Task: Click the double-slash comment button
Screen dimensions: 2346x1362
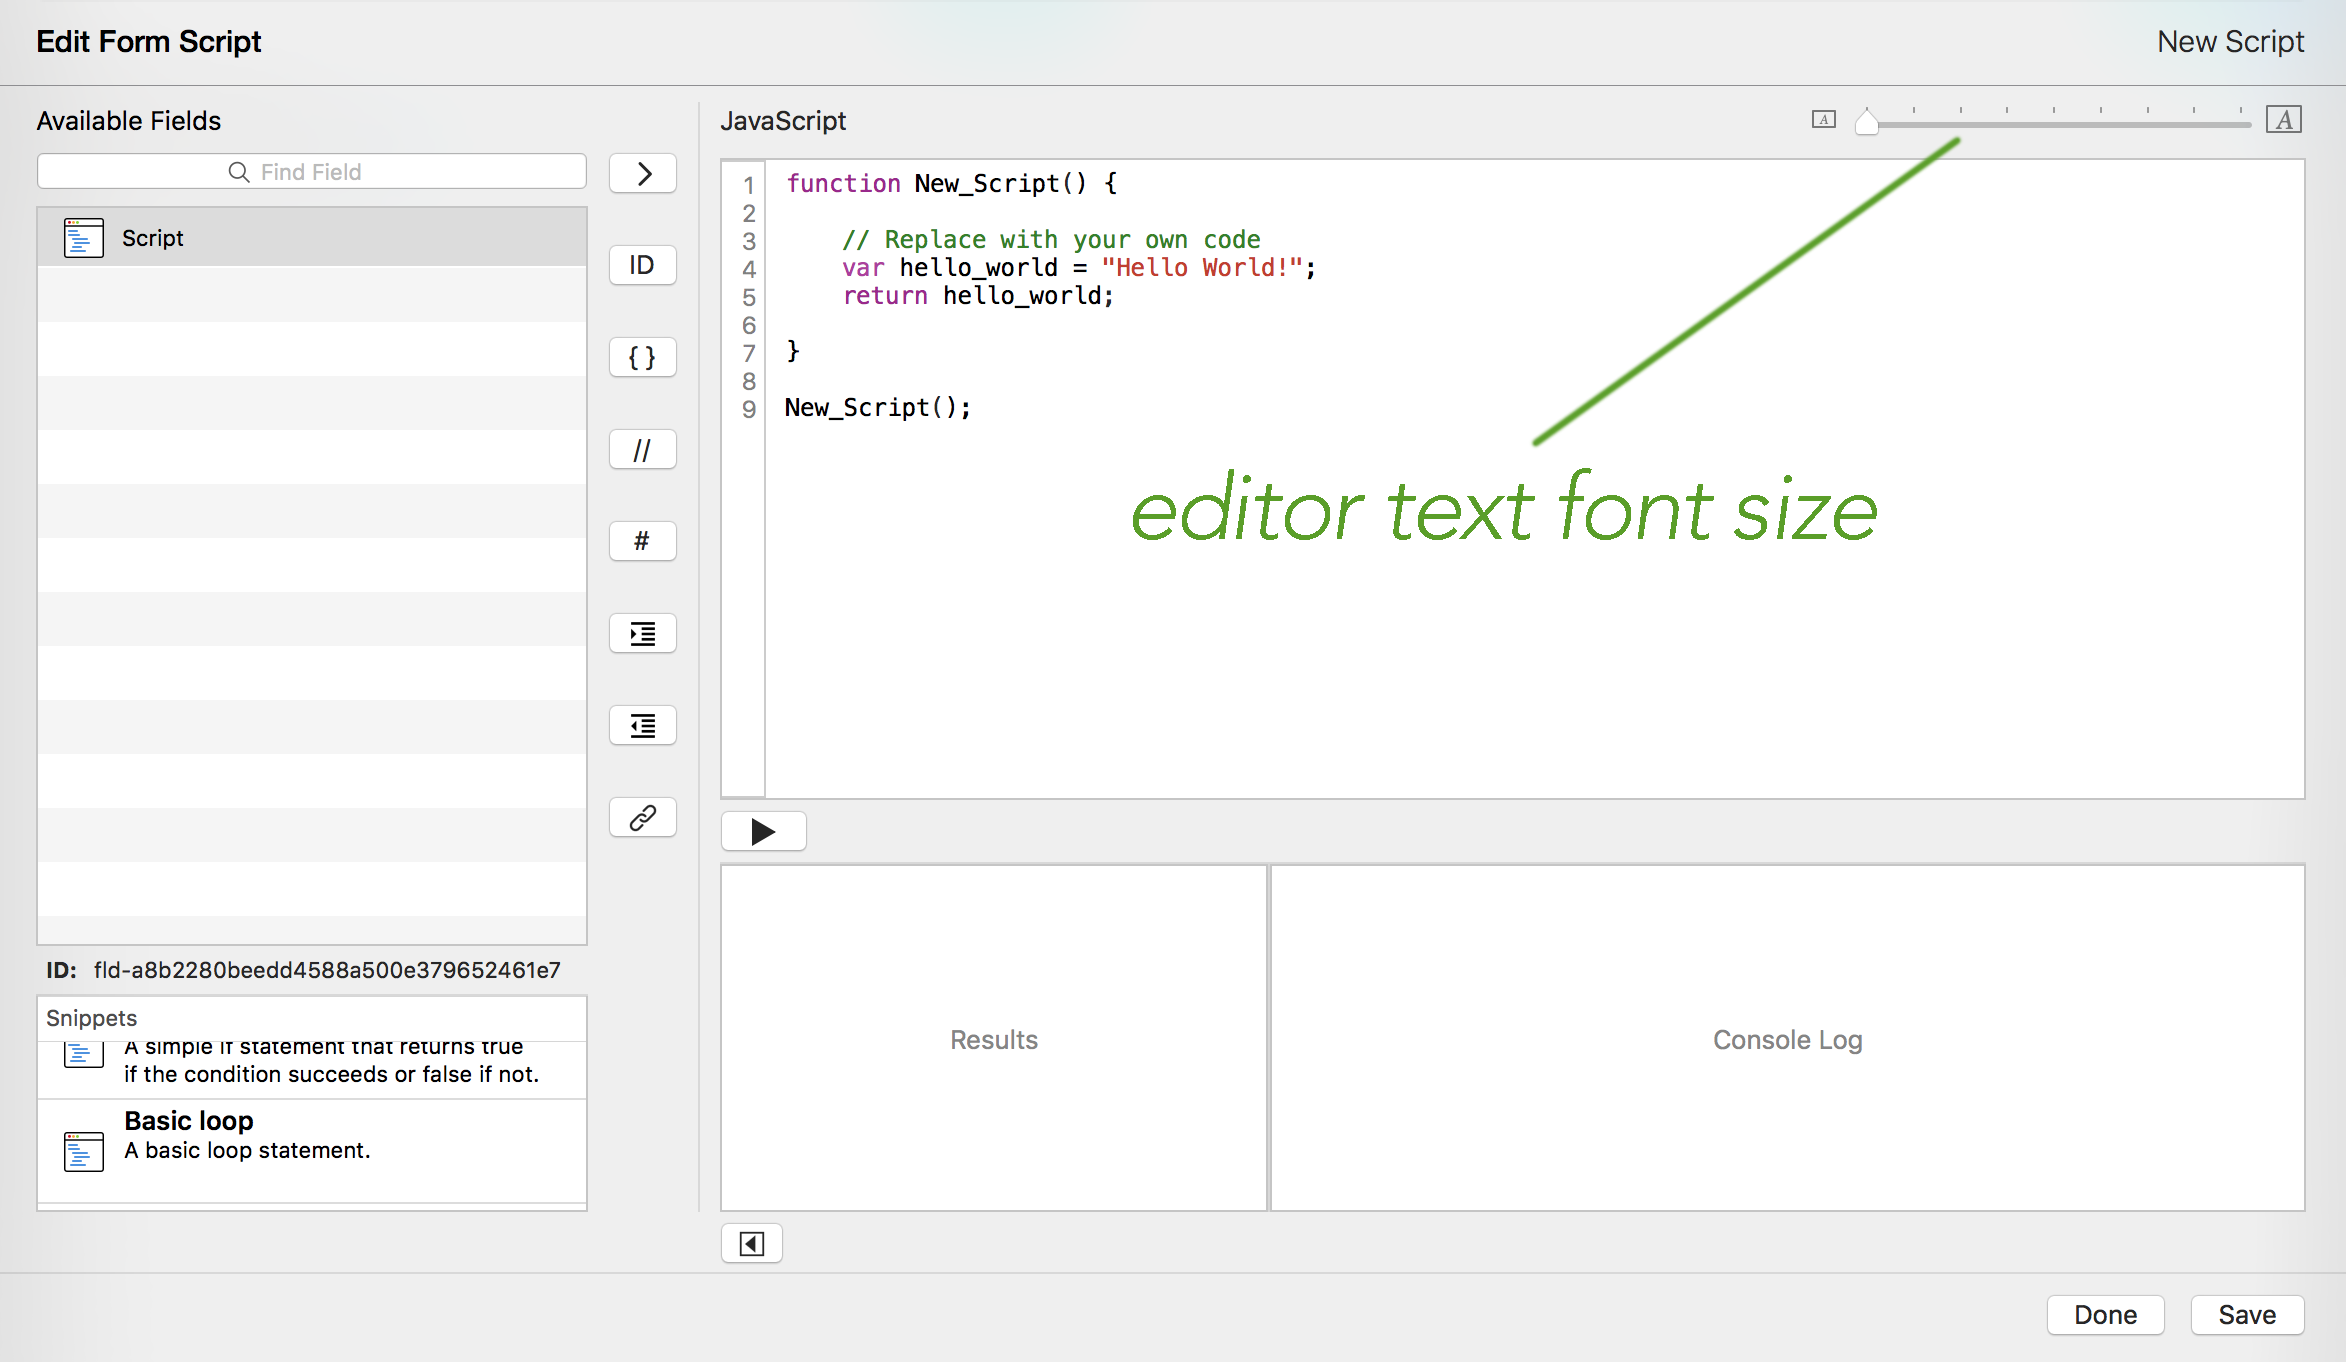Action: point(642,449)
